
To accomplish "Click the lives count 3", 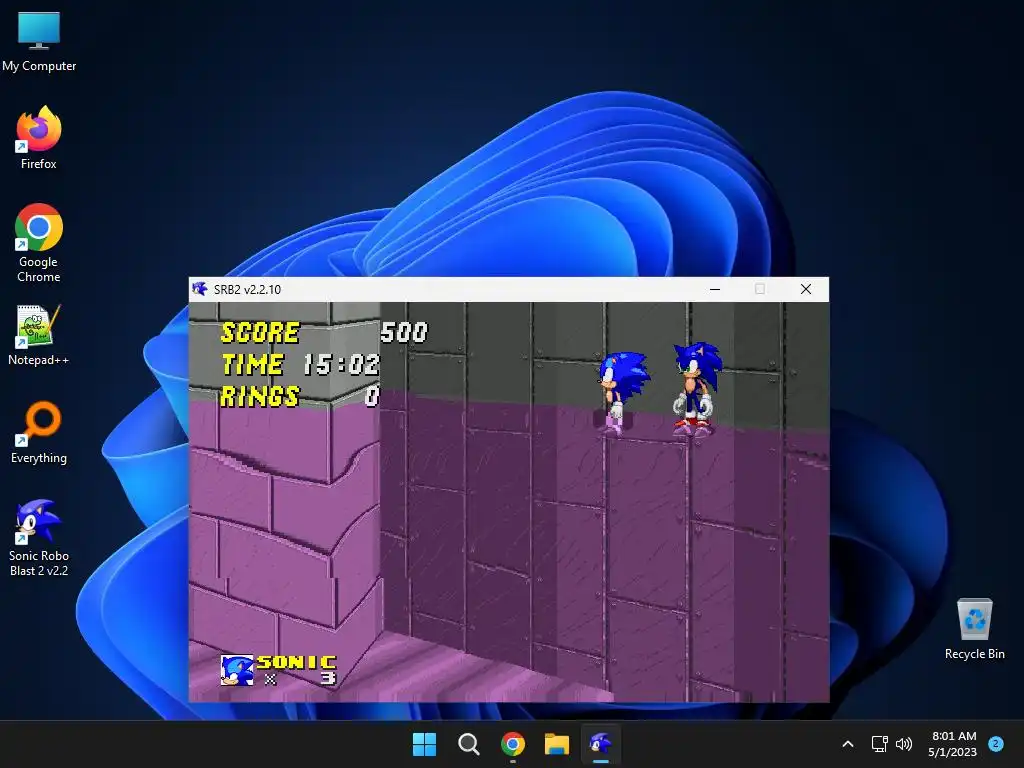I will coord(328,679).
